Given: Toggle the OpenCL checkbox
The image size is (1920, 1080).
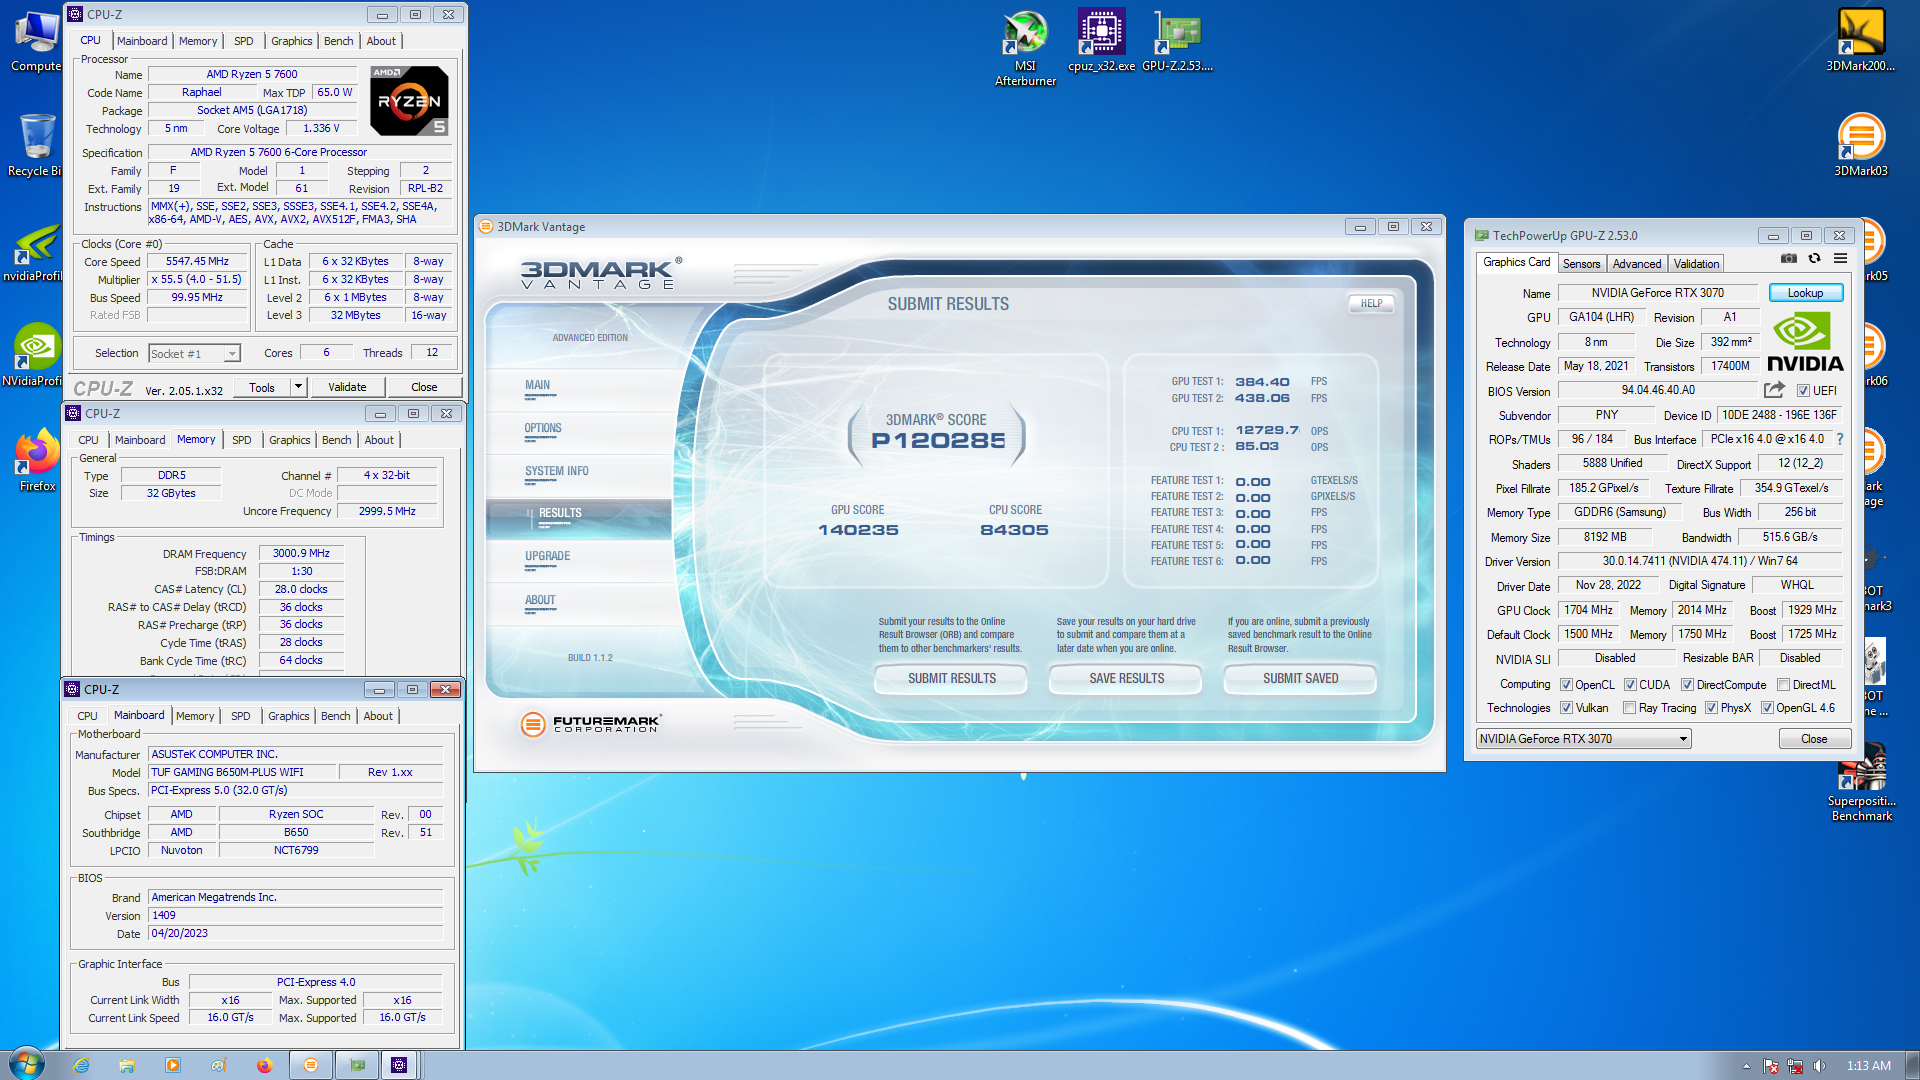Looking at the screenshot, I should (1566, 685).
